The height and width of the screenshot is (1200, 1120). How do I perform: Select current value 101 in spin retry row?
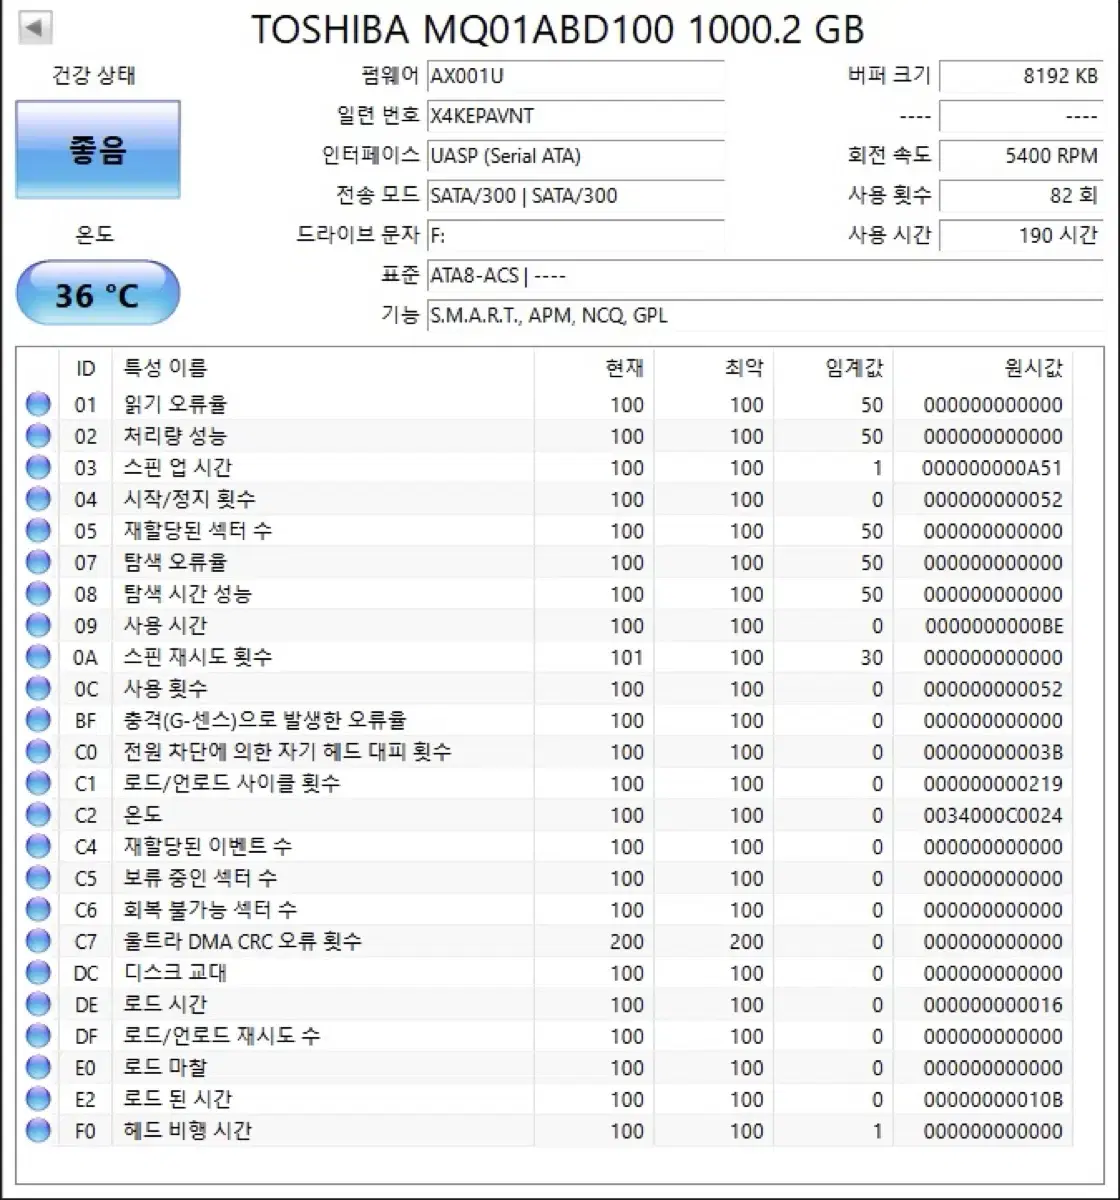(x=627, y=658)
